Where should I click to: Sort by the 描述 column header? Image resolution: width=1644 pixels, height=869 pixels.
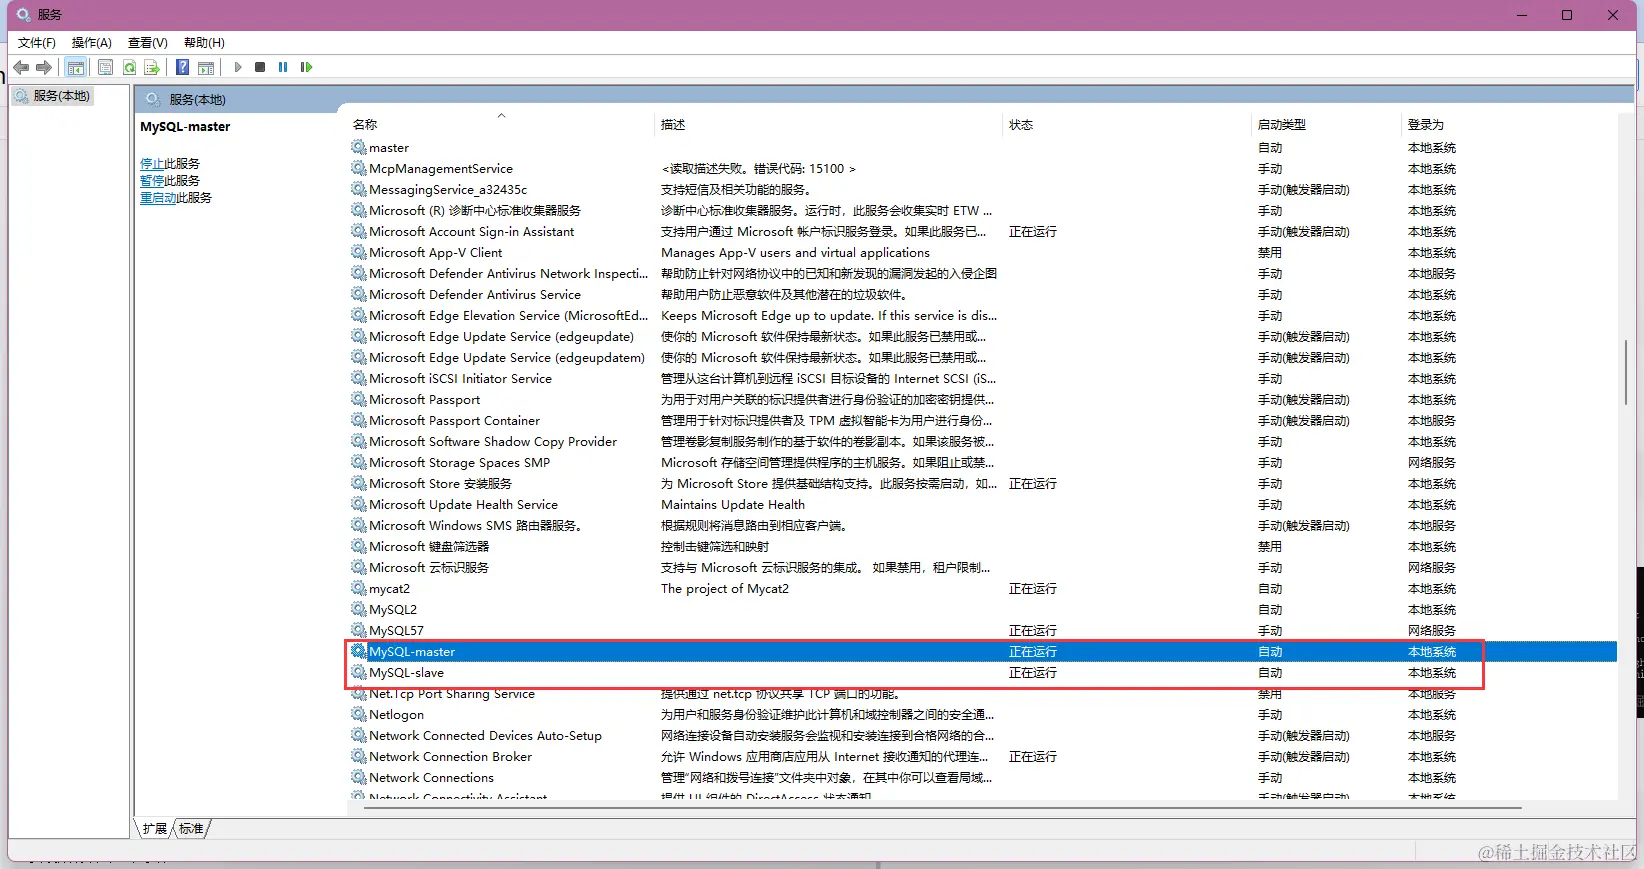[x=828, y=124]
